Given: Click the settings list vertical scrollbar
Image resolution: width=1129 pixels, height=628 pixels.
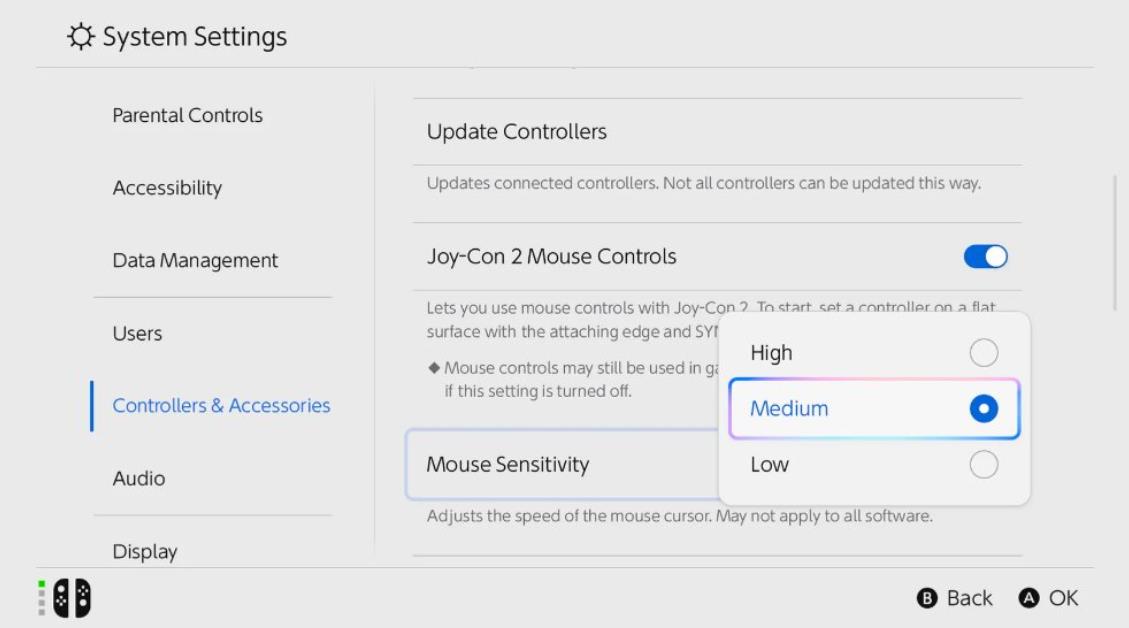Looking at the screenshot, I should (x=1116, y=245).
